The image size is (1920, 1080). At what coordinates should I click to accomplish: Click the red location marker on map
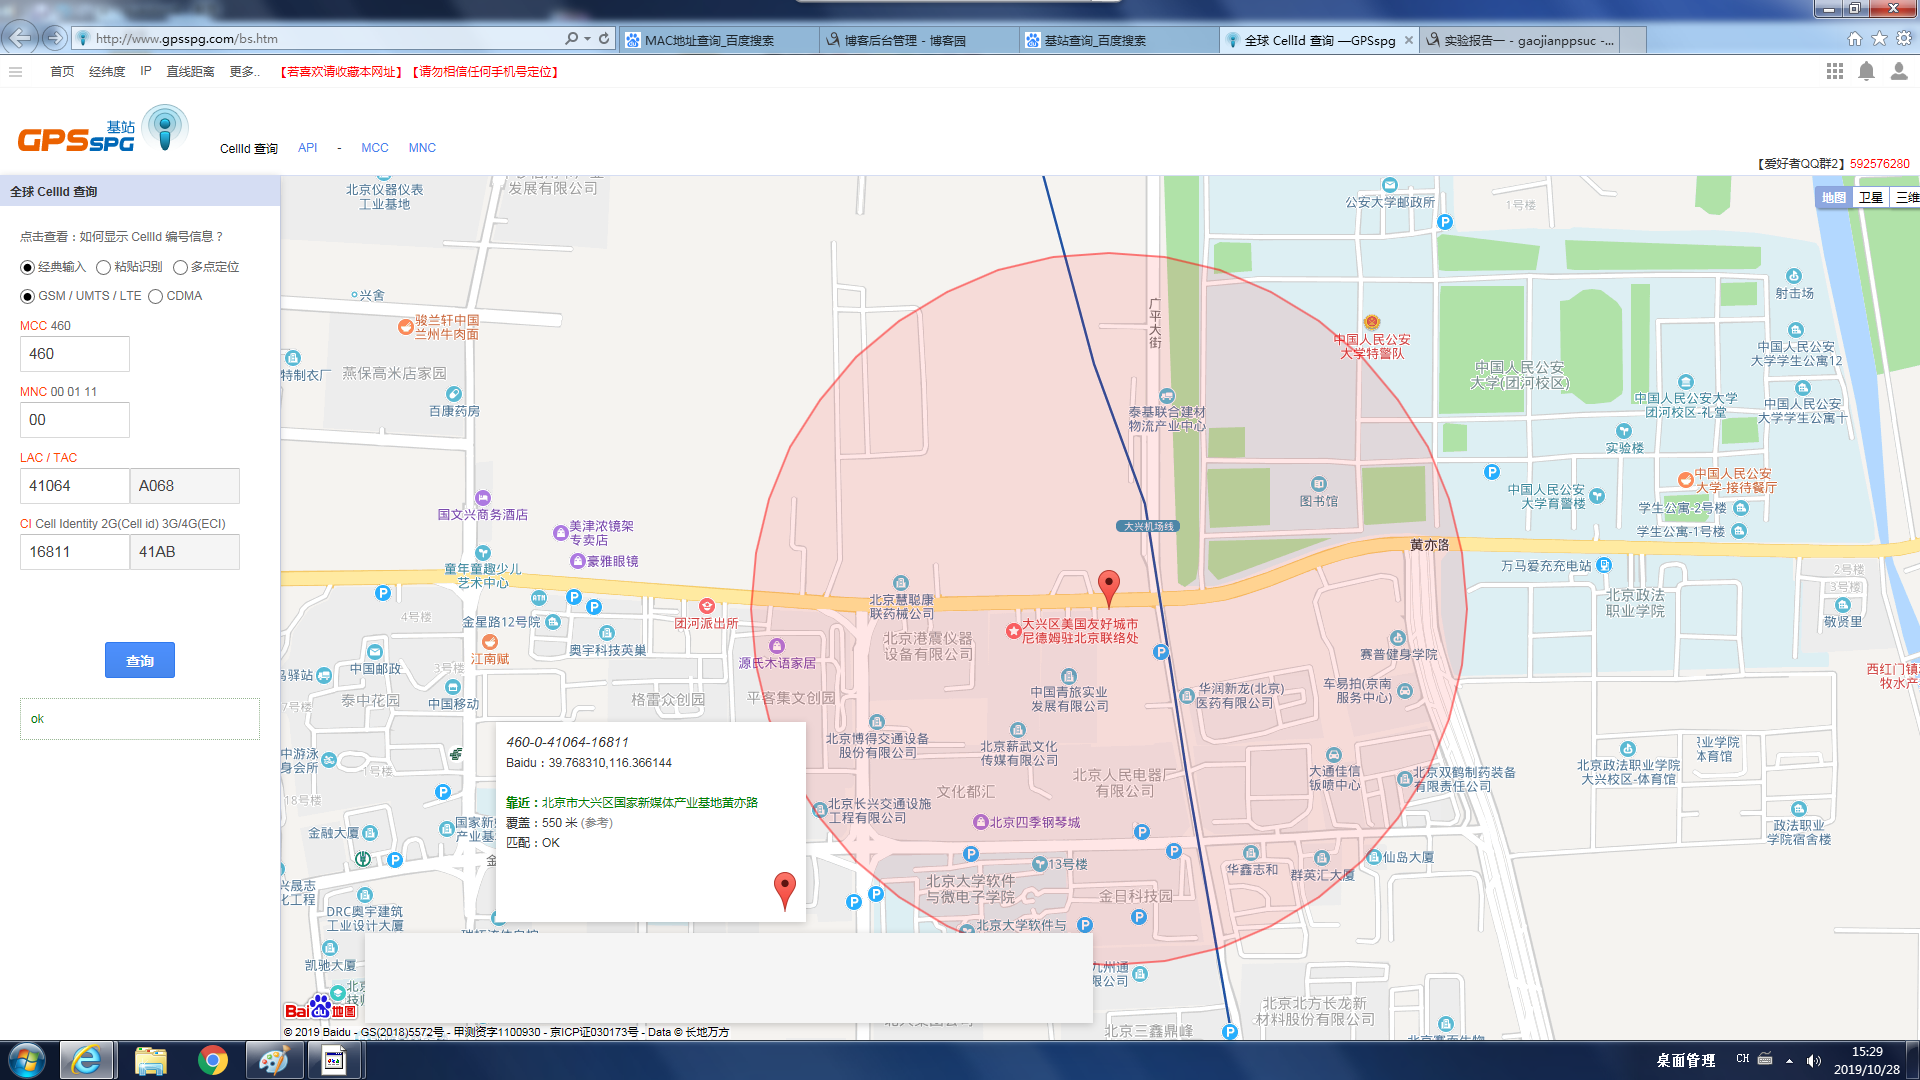pyautogui.click(x=1108, y=585)
